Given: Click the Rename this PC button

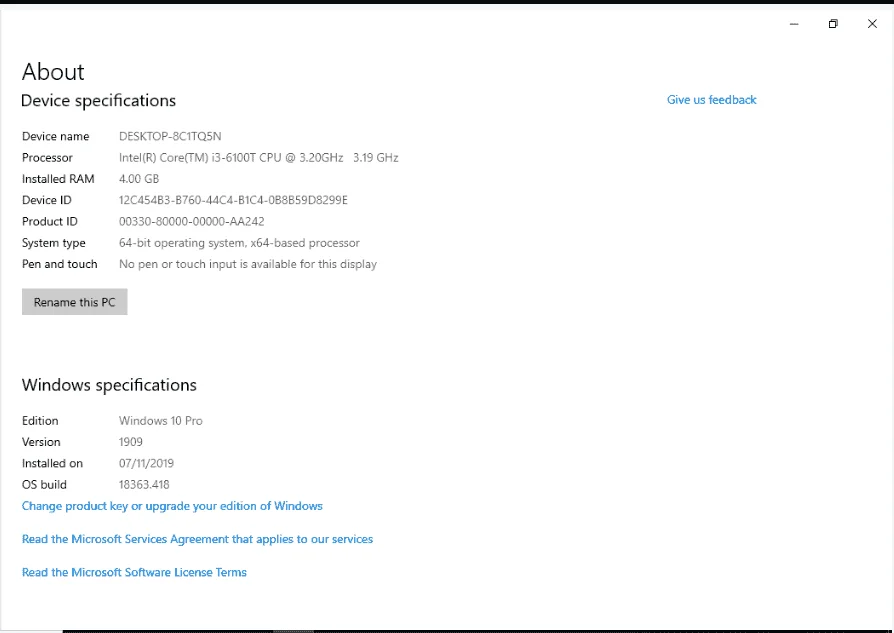Looking at the screenshot, I should click(74, 302).
